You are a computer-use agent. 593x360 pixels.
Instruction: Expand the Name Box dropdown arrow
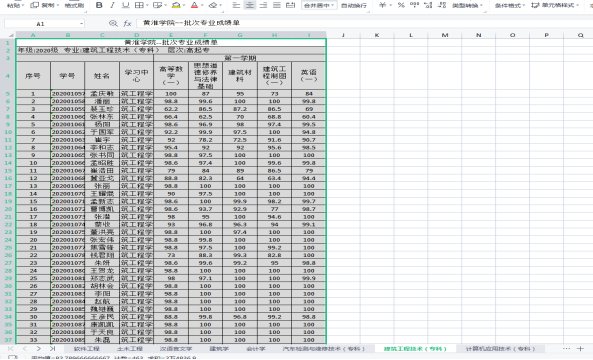(81, 24)
